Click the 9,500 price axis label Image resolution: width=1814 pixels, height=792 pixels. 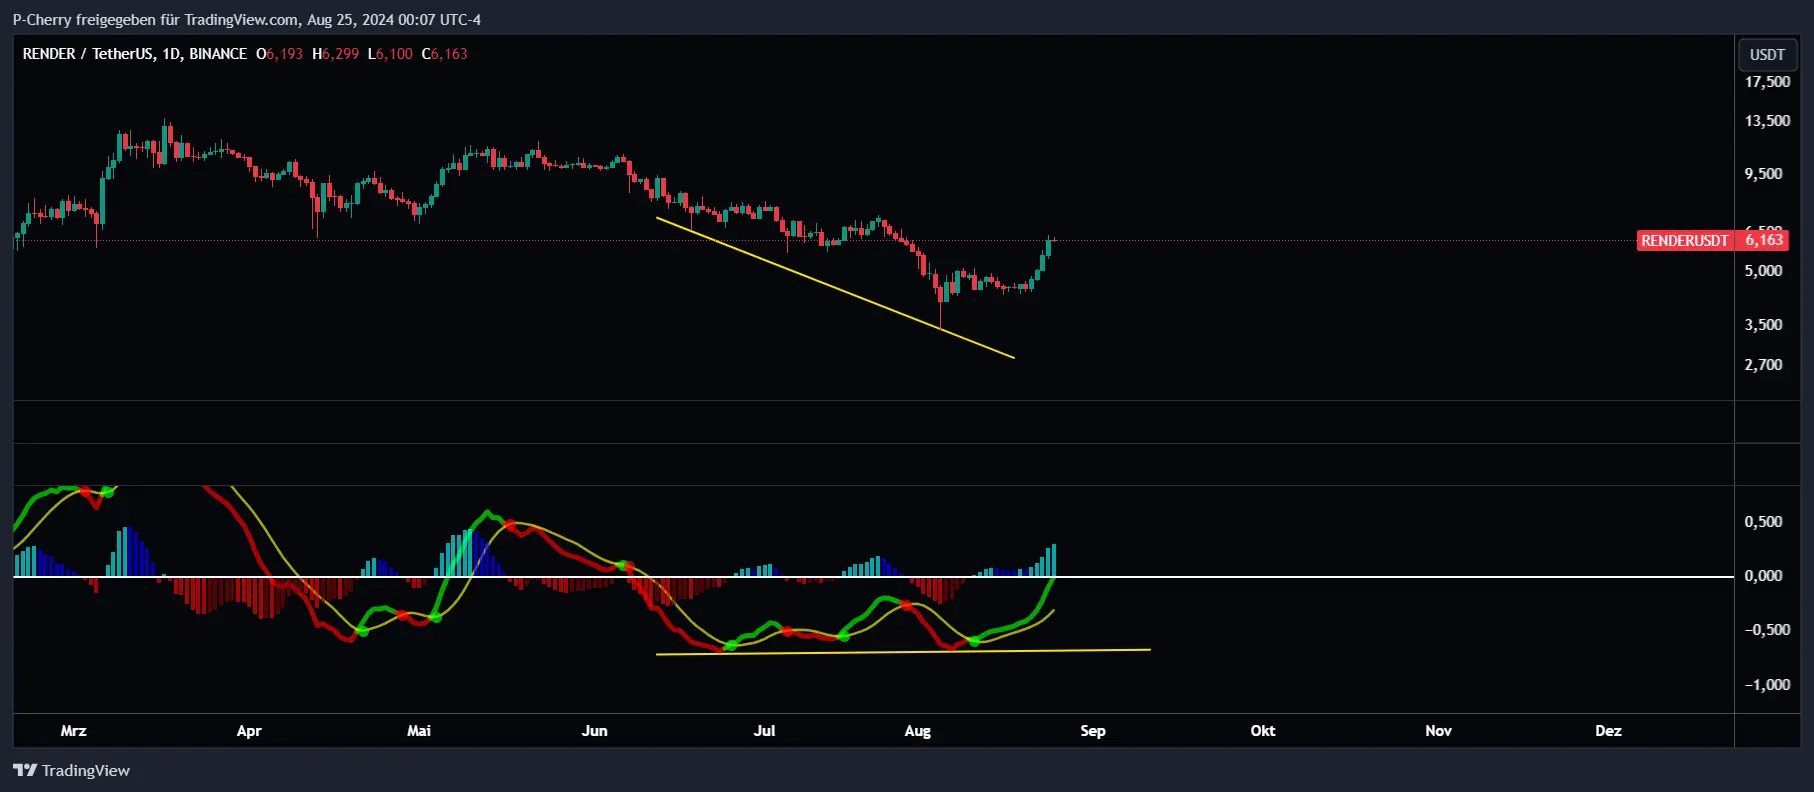pyautogui.click(x=1764, y=174)
